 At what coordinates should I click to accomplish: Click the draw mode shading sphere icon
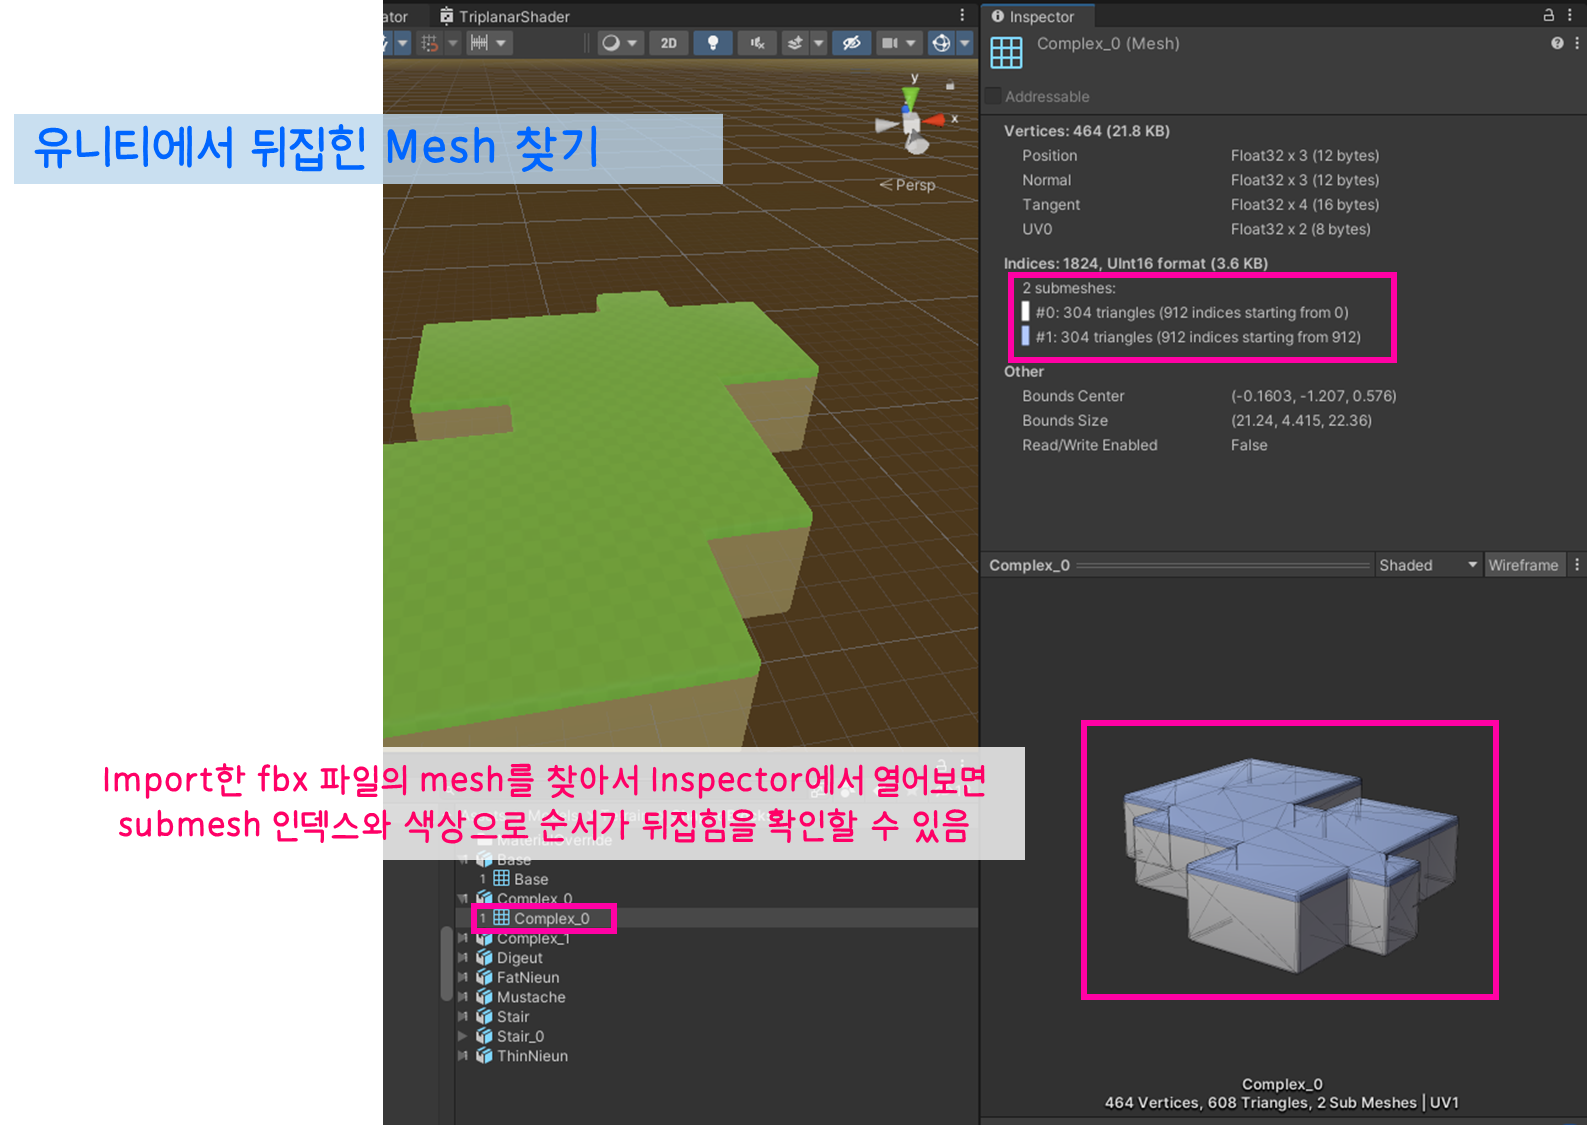click(x=610, y=43)
